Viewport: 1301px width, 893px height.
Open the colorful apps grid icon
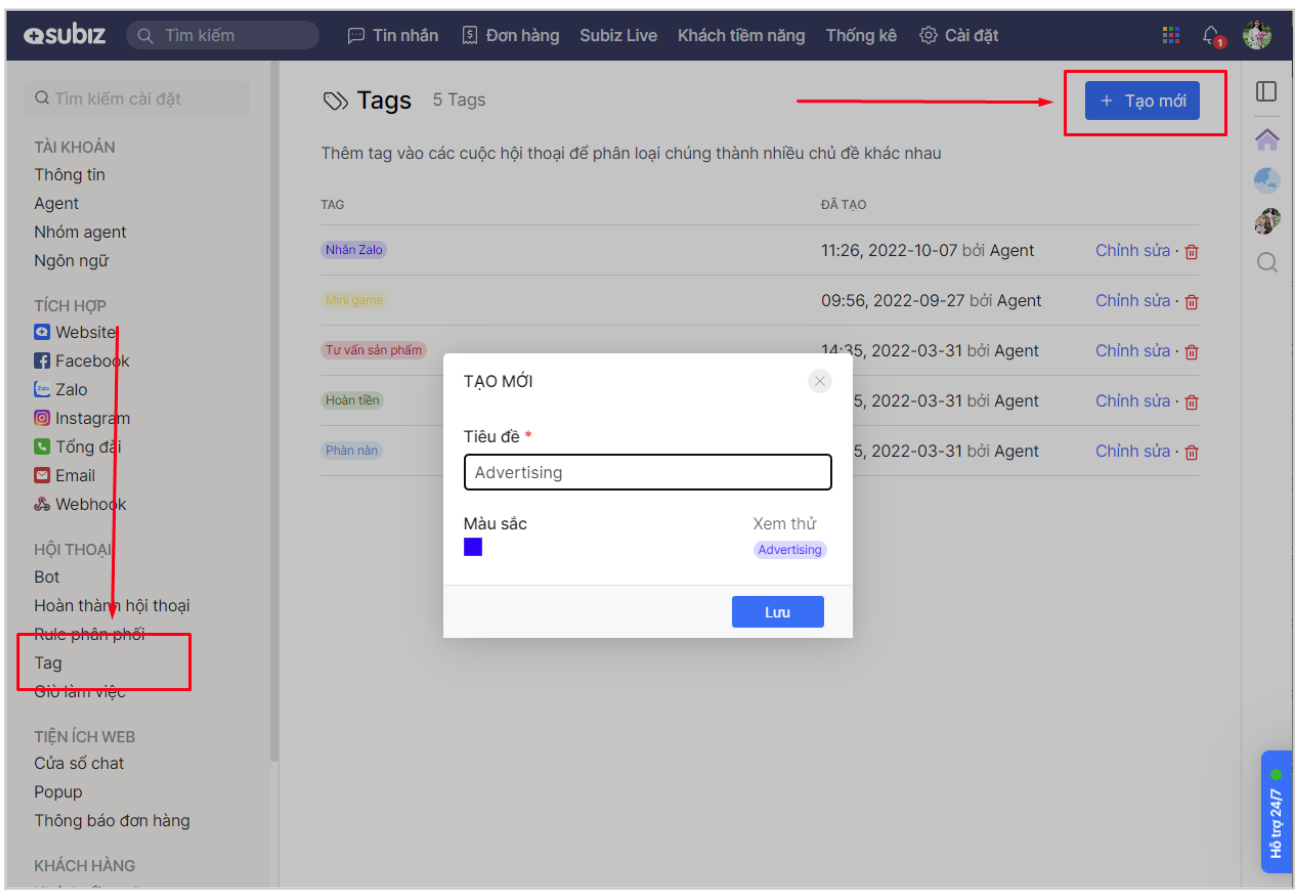[1171, 35]
